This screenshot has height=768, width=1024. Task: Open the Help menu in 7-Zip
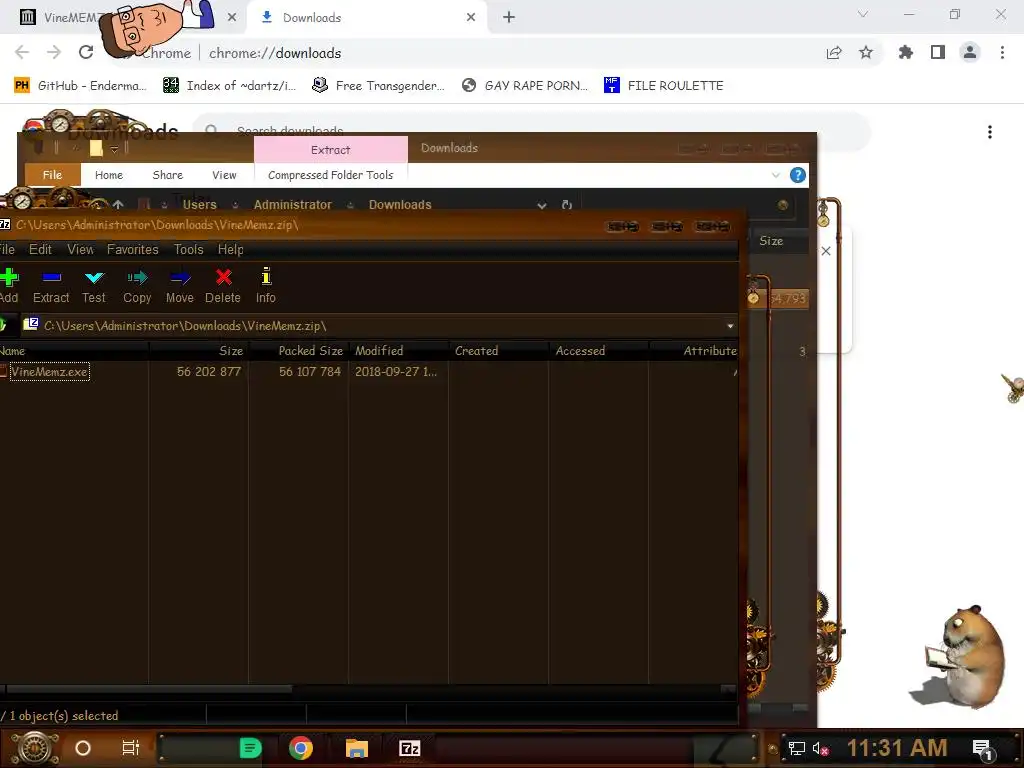(x=231, y=249)
